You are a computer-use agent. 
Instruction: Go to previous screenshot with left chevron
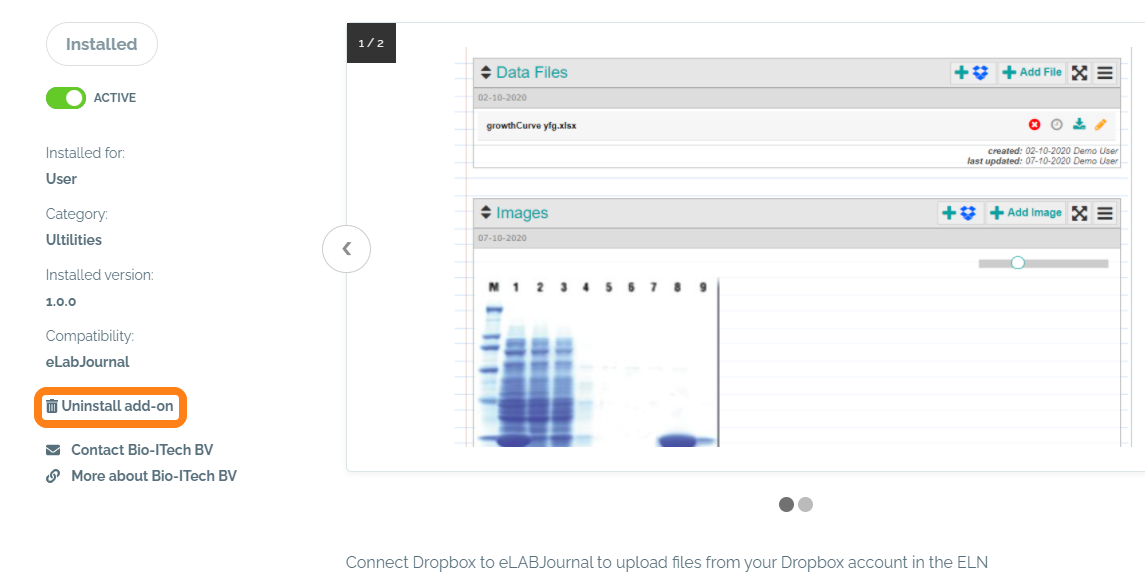coord(346,249)
